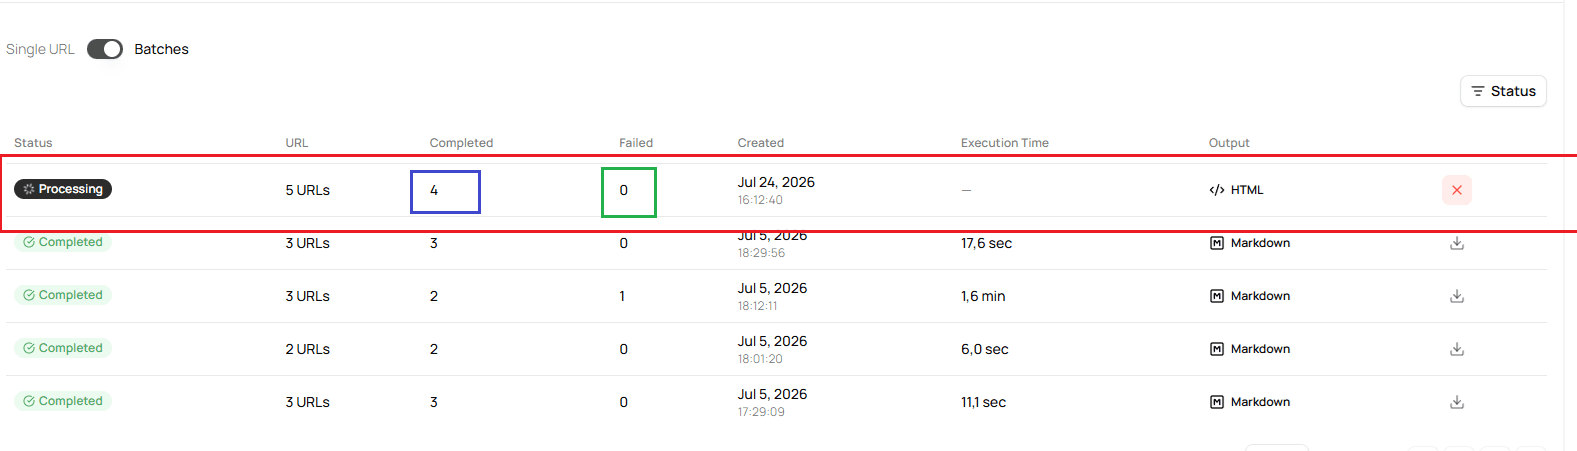Click the Completed column header
1577x451 pixels.
[x=461, y=143]
